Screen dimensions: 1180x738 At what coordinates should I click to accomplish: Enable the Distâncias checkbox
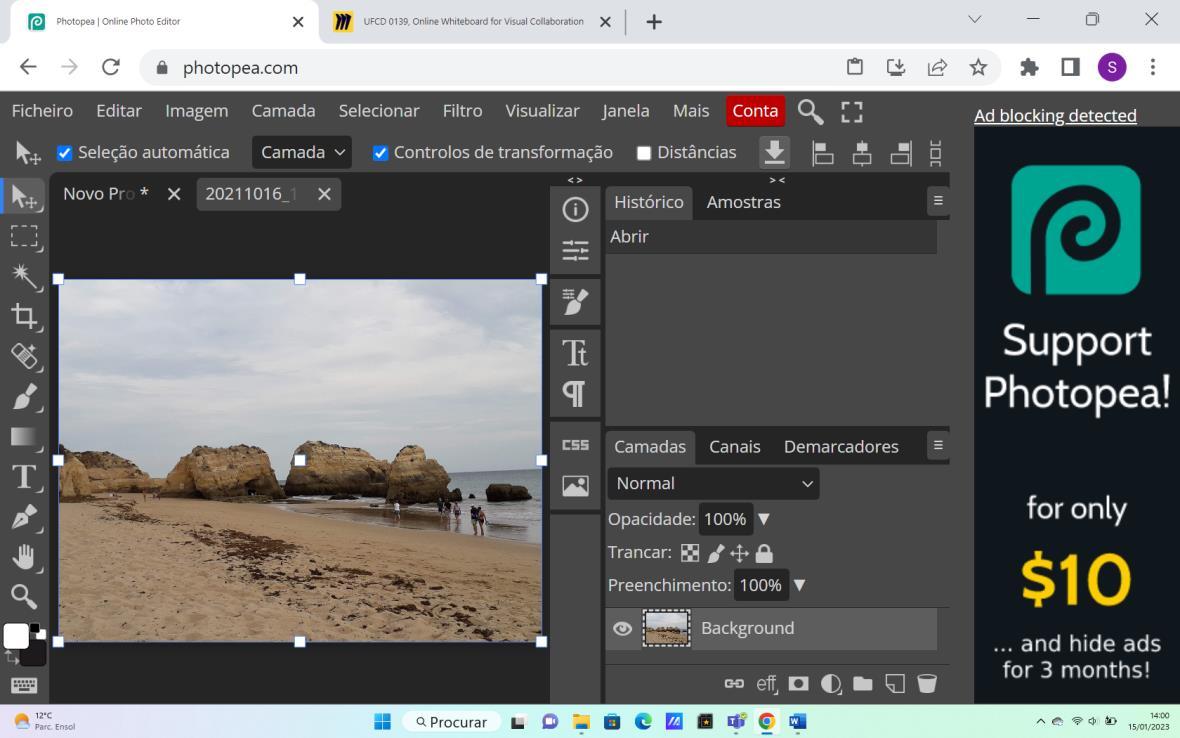pyautogui.click(x=644, y=153)
